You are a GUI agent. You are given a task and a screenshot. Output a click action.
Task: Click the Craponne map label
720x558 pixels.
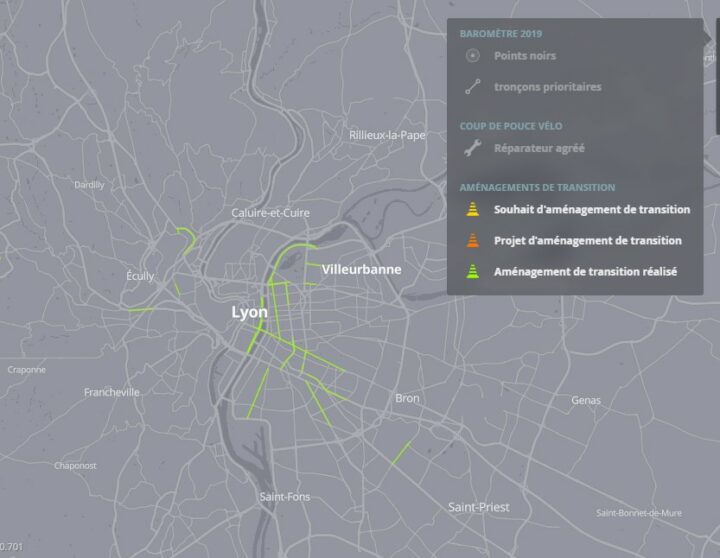[27, 370]
